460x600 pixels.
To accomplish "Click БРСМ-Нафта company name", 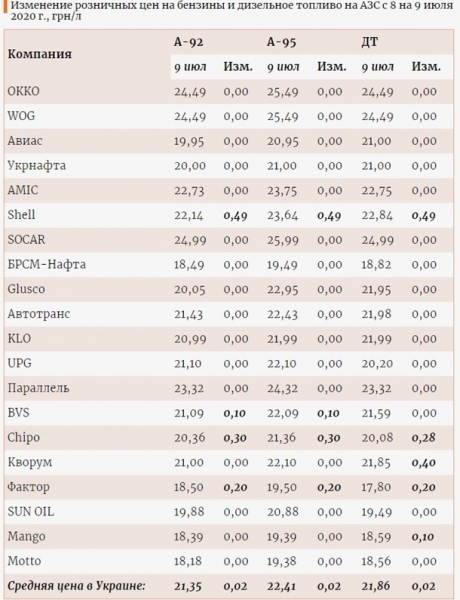I will 47,264.
